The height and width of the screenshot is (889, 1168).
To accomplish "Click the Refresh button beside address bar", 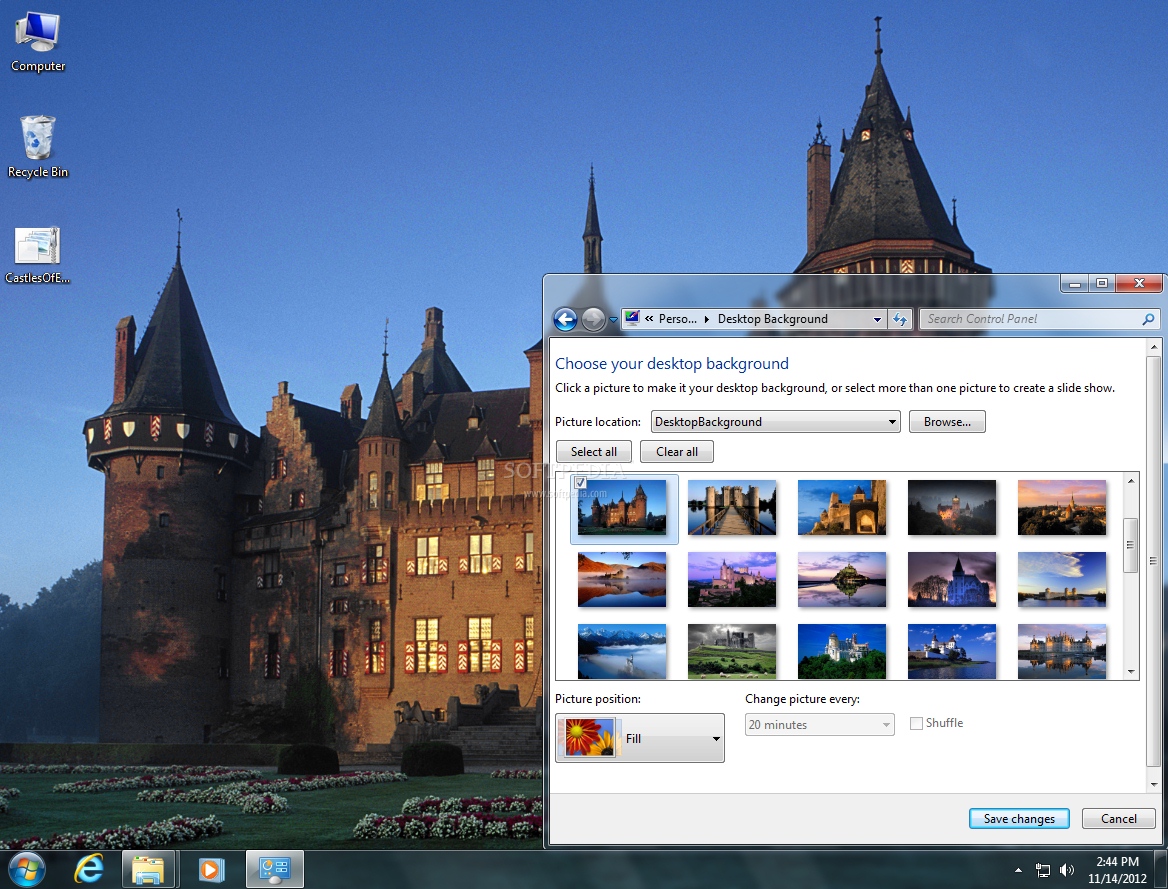I will 900,319.
